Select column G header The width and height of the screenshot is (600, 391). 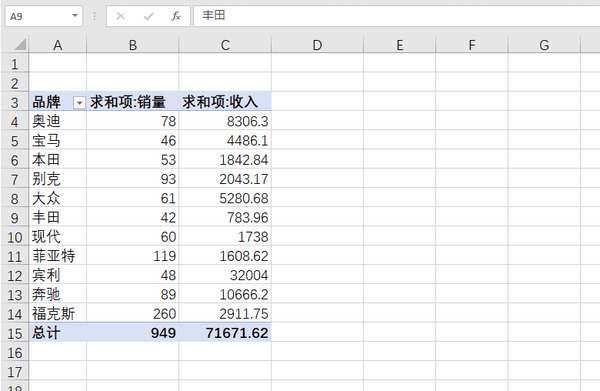(544, 45)
